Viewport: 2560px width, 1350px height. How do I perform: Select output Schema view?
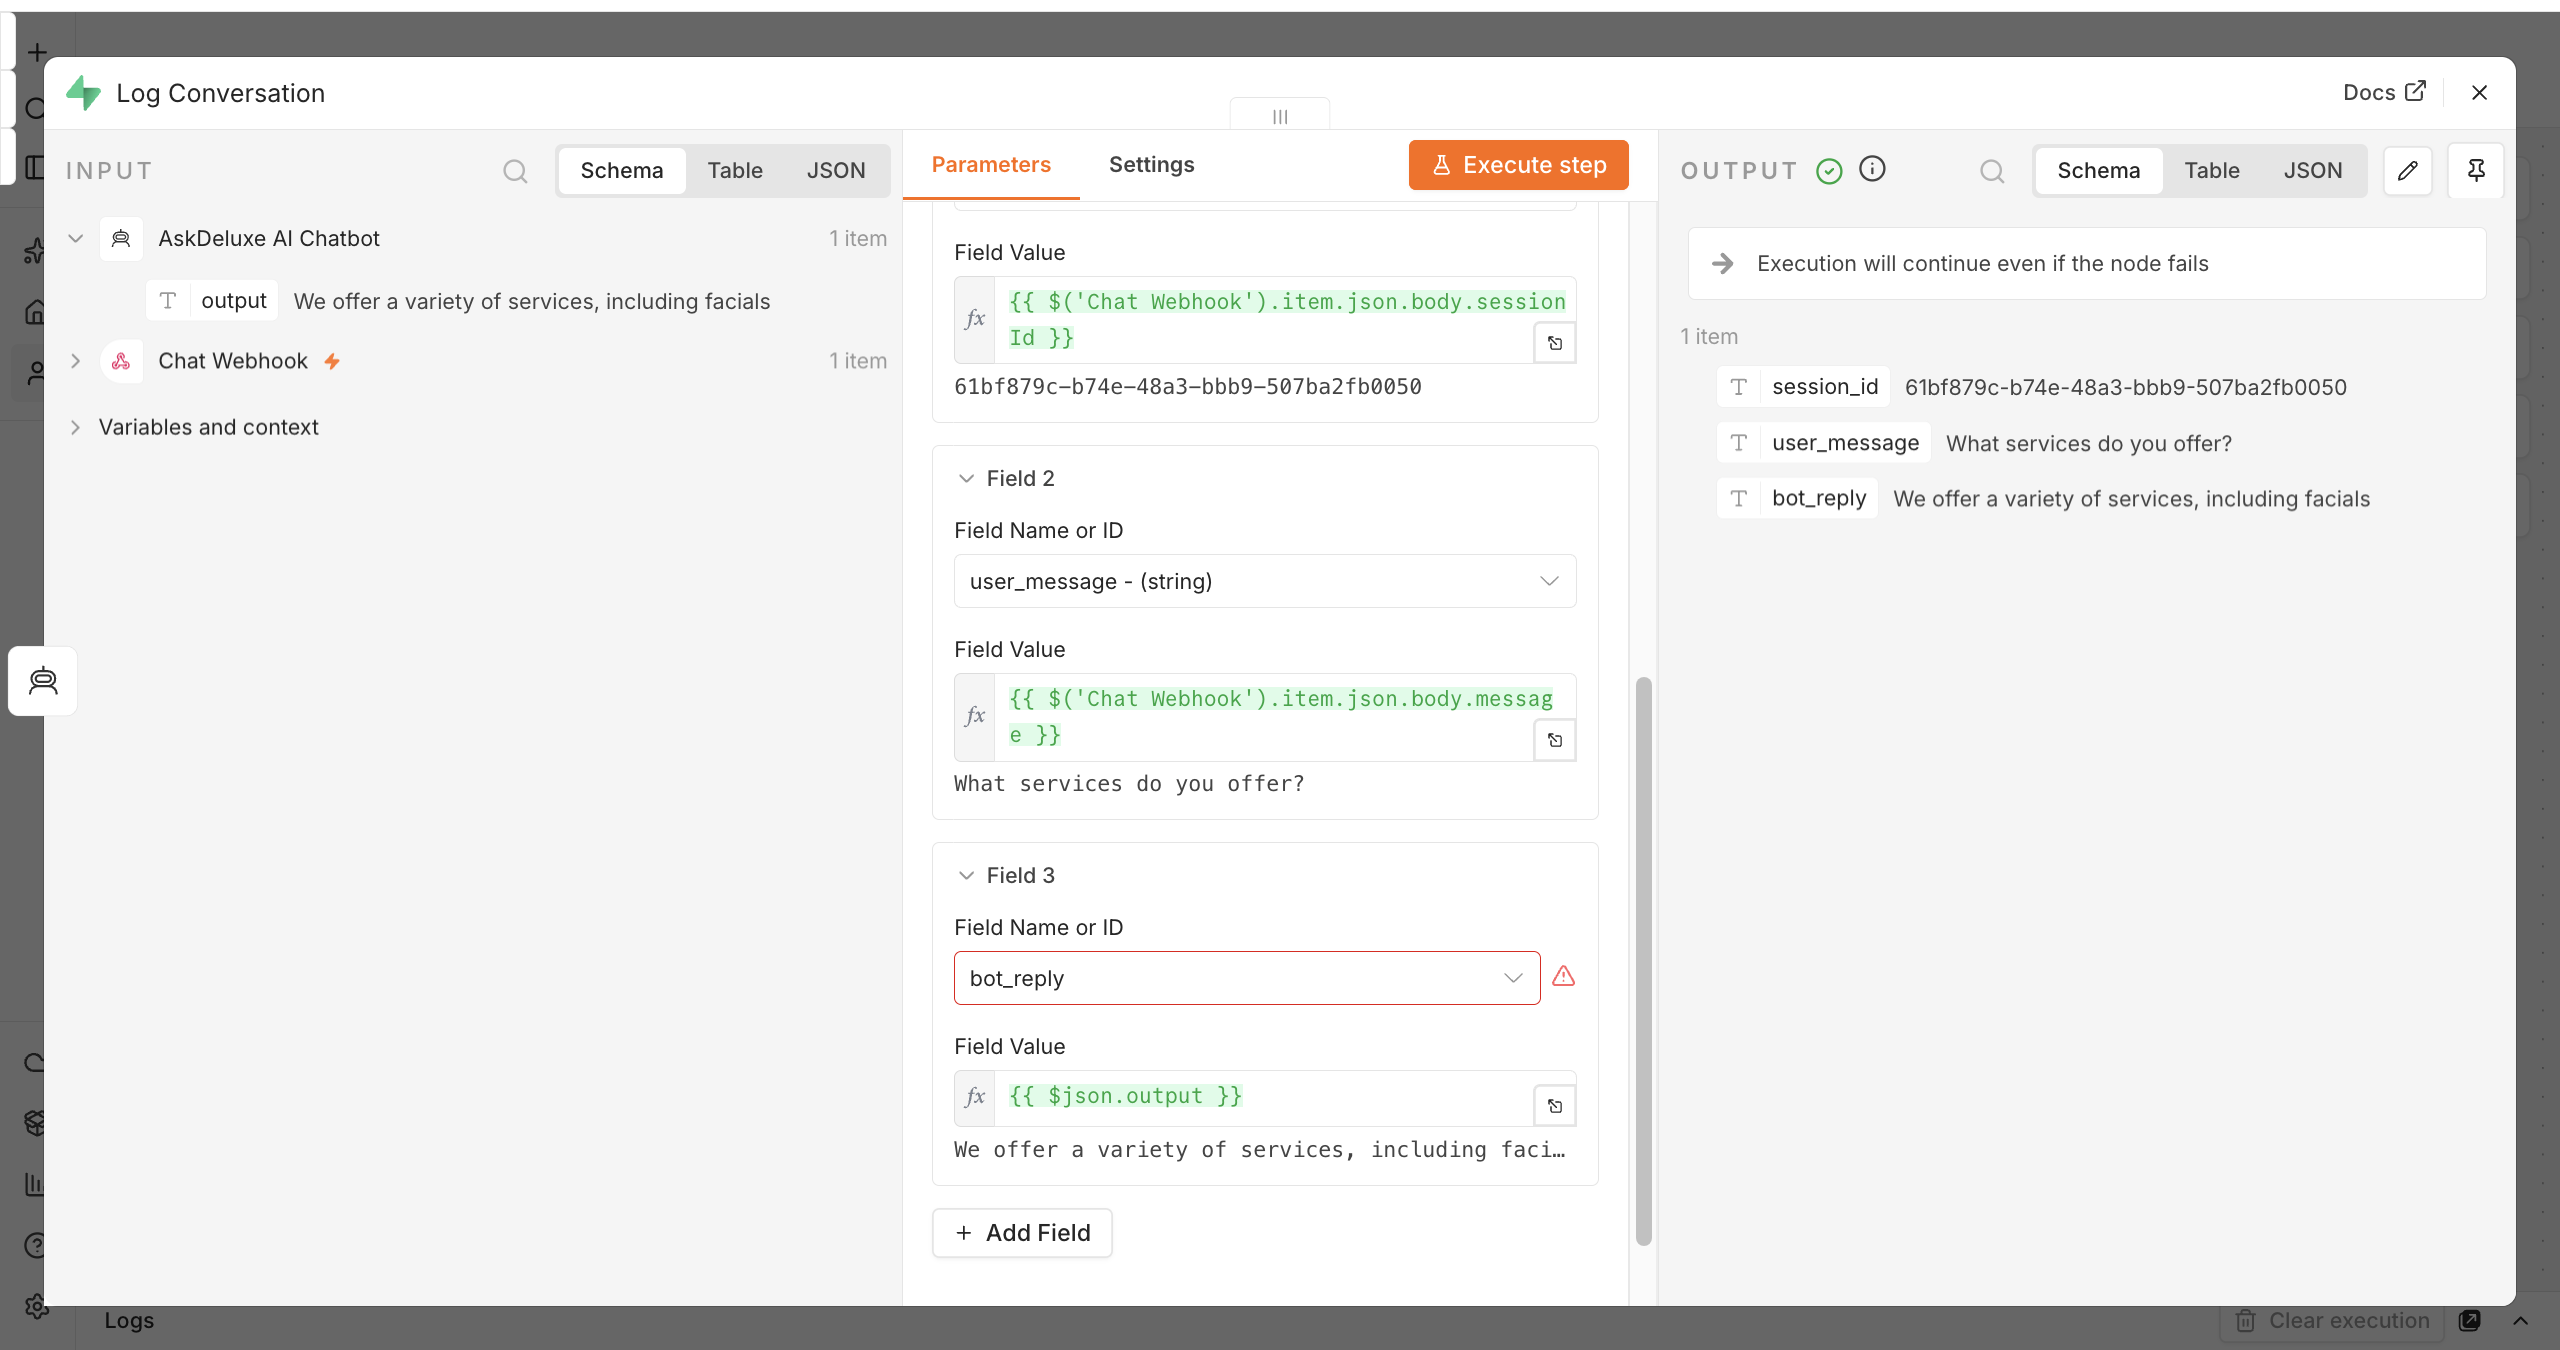pyautogui.click(x=2098, y=170)
